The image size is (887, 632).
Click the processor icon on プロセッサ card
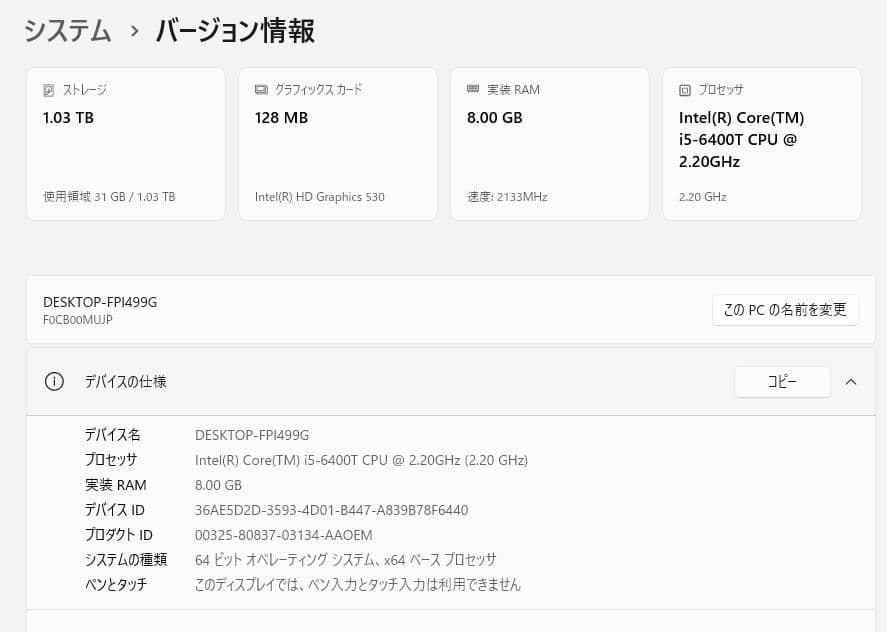tap(685, 89)
